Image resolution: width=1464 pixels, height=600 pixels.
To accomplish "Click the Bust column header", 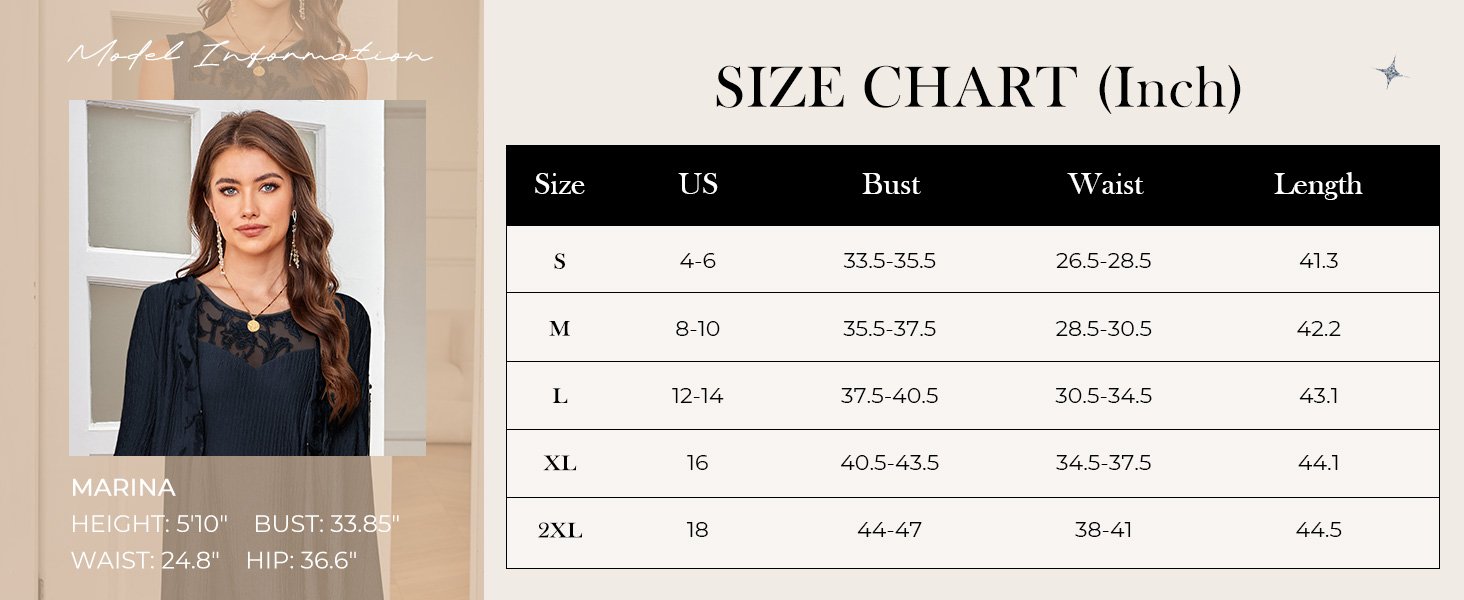I will click(x=891, y=185).
